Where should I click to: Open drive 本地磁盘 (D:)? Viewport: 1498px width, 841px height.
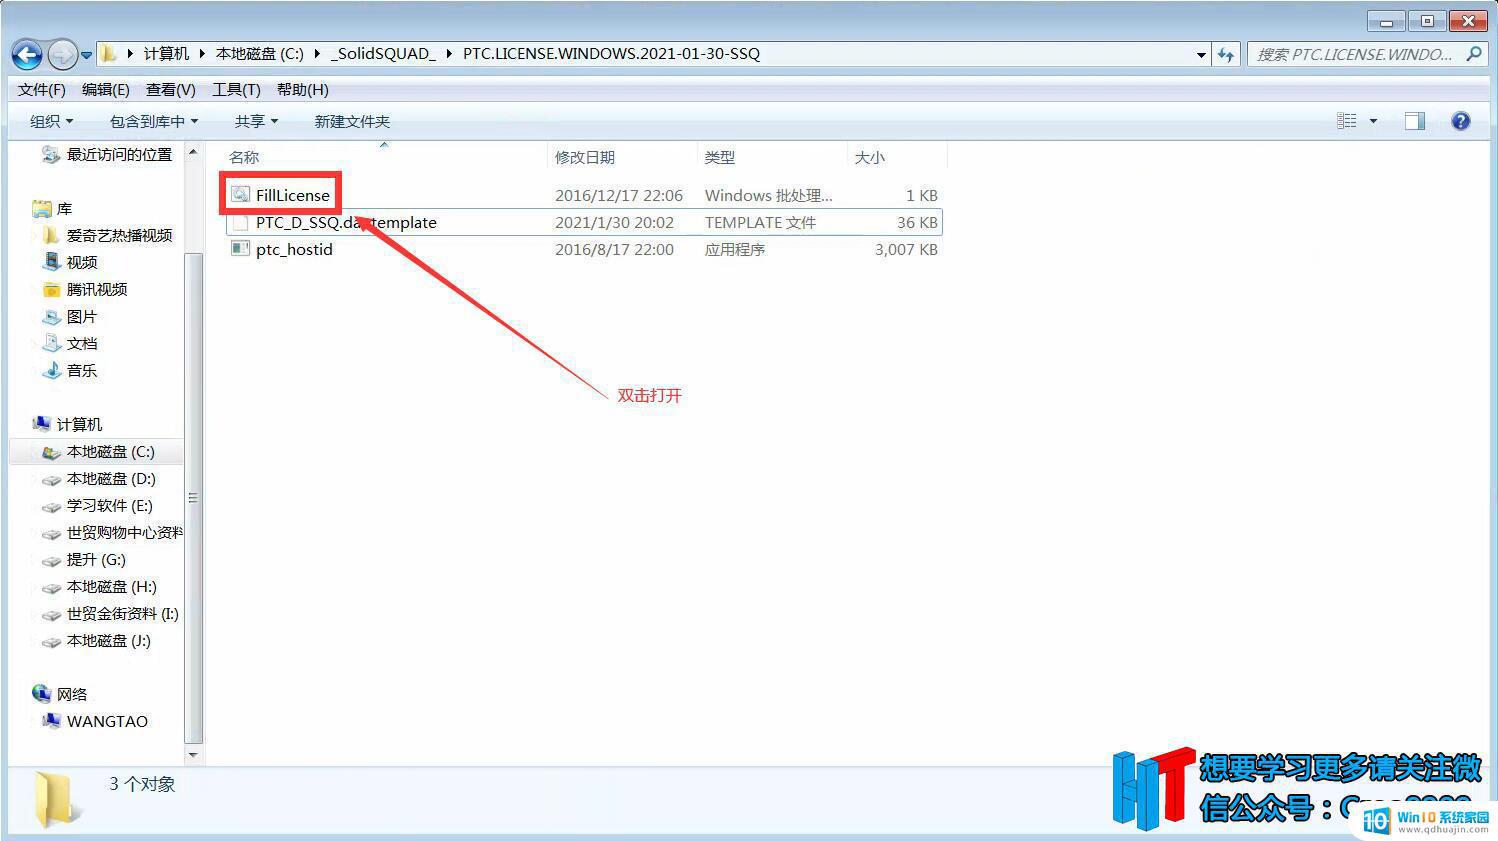[111, 479]
